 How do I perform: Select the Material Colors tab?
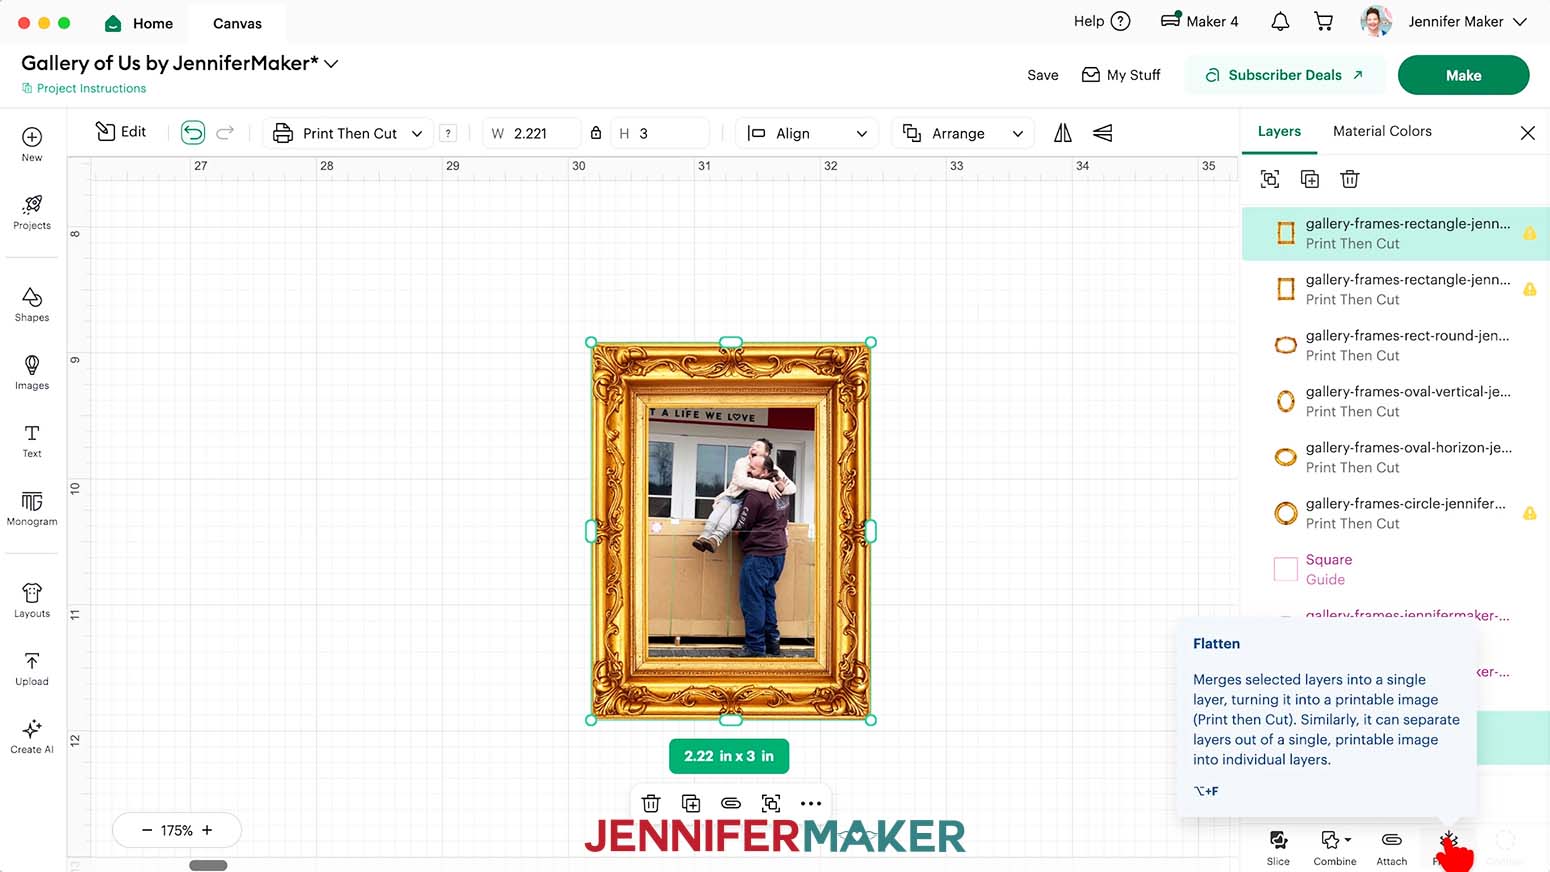tap(1382, 131)
